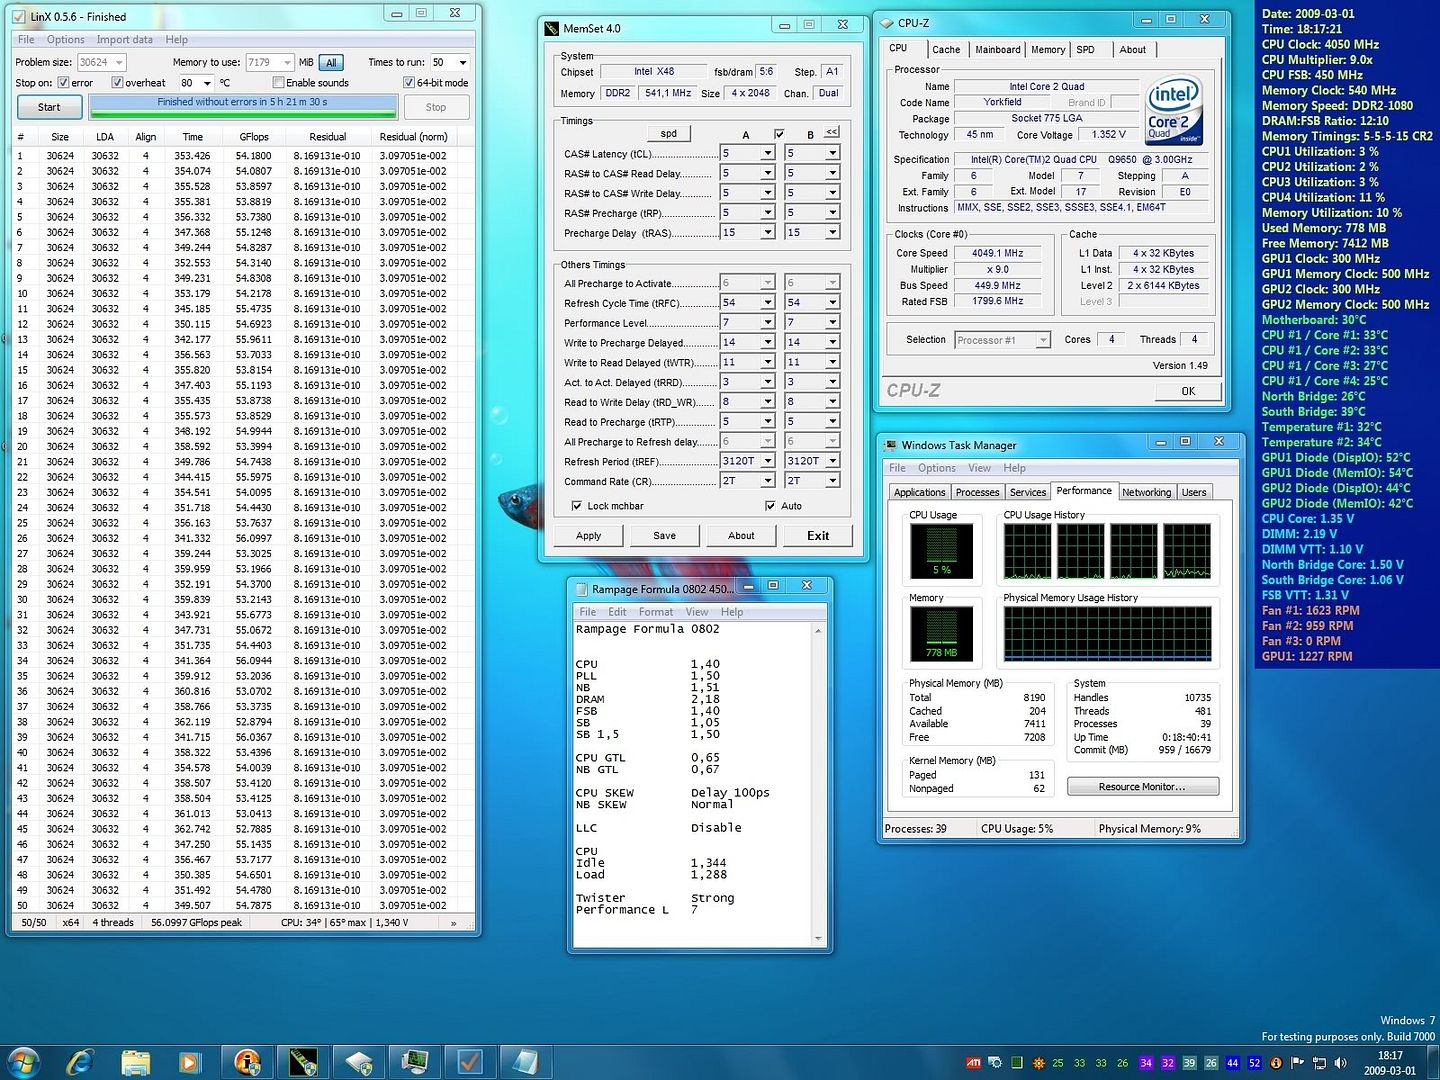Switch to CPU-Z SPD tab
The height and width of the screenshot is (1080, 1440).
point(1085,49)
